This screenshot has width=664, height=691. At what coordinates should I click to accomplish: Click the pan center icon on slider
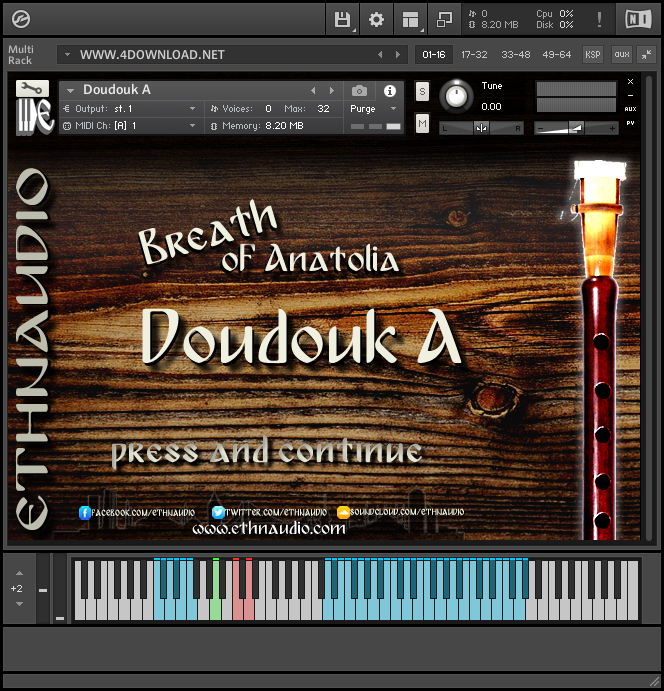pos(481,128)
